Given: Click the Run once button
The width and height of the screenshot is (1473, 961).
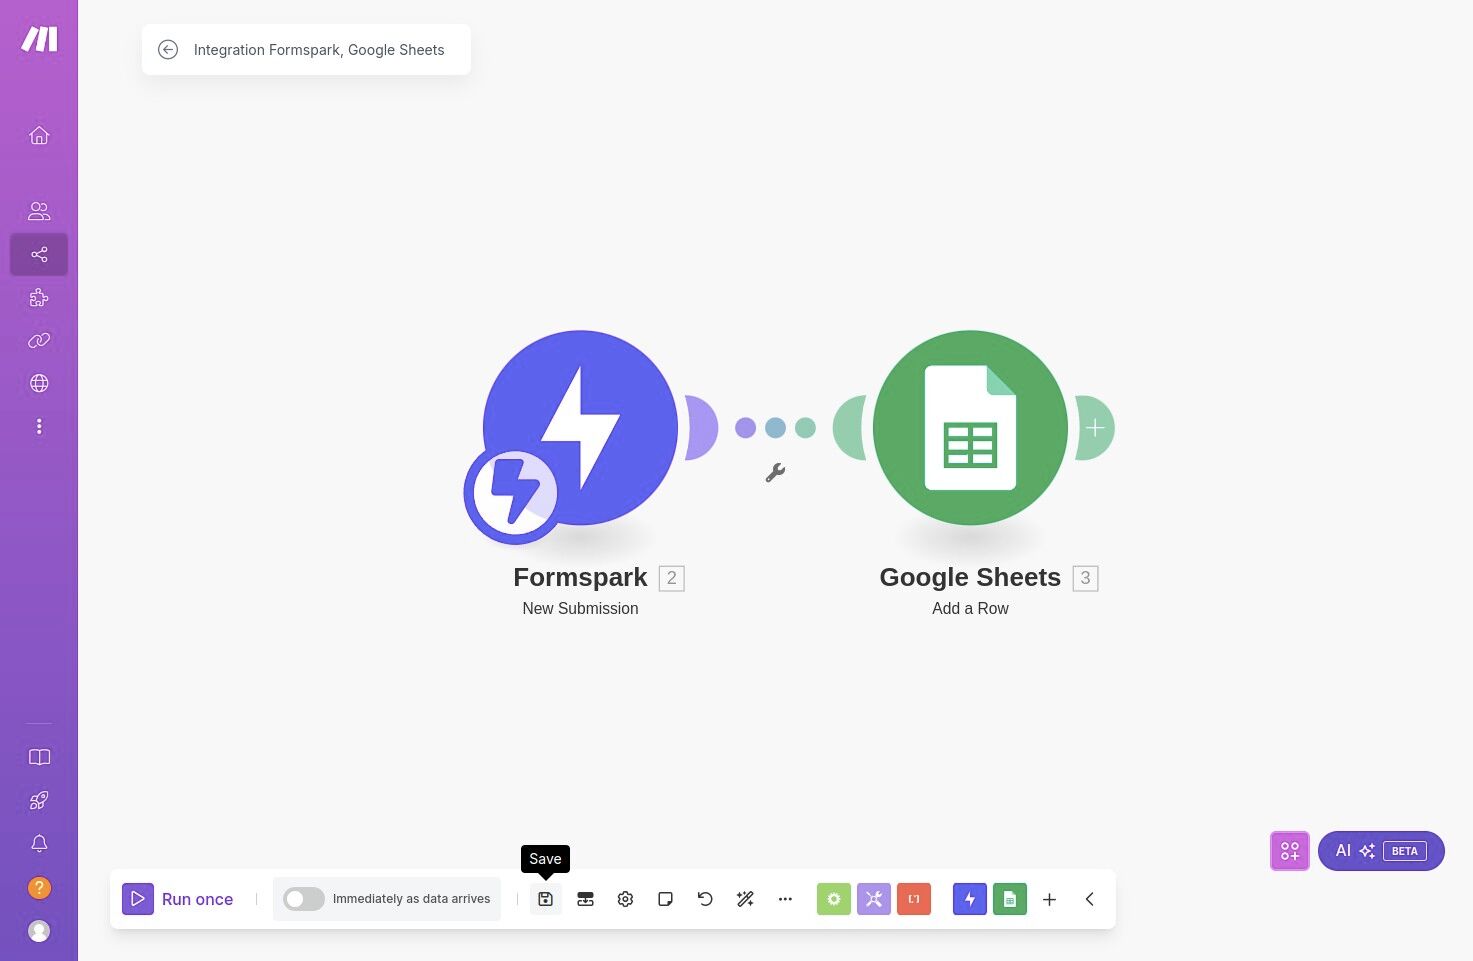Looking at the screenshot, I should pyautogui.click(x=178, y=899).
